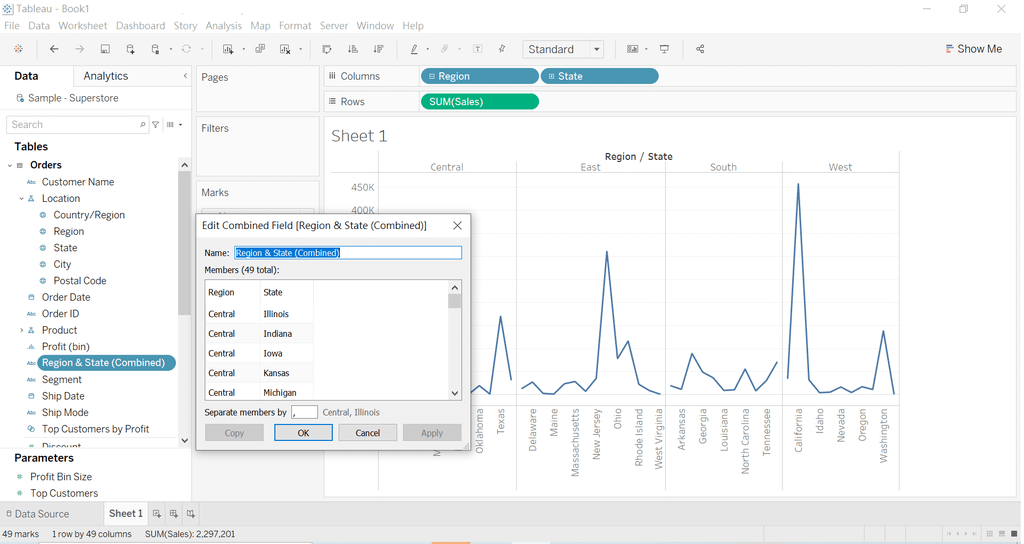Select the Top Customers by Profit set
This screenshot has height=544, width=1024.
[x=95, y=429]
